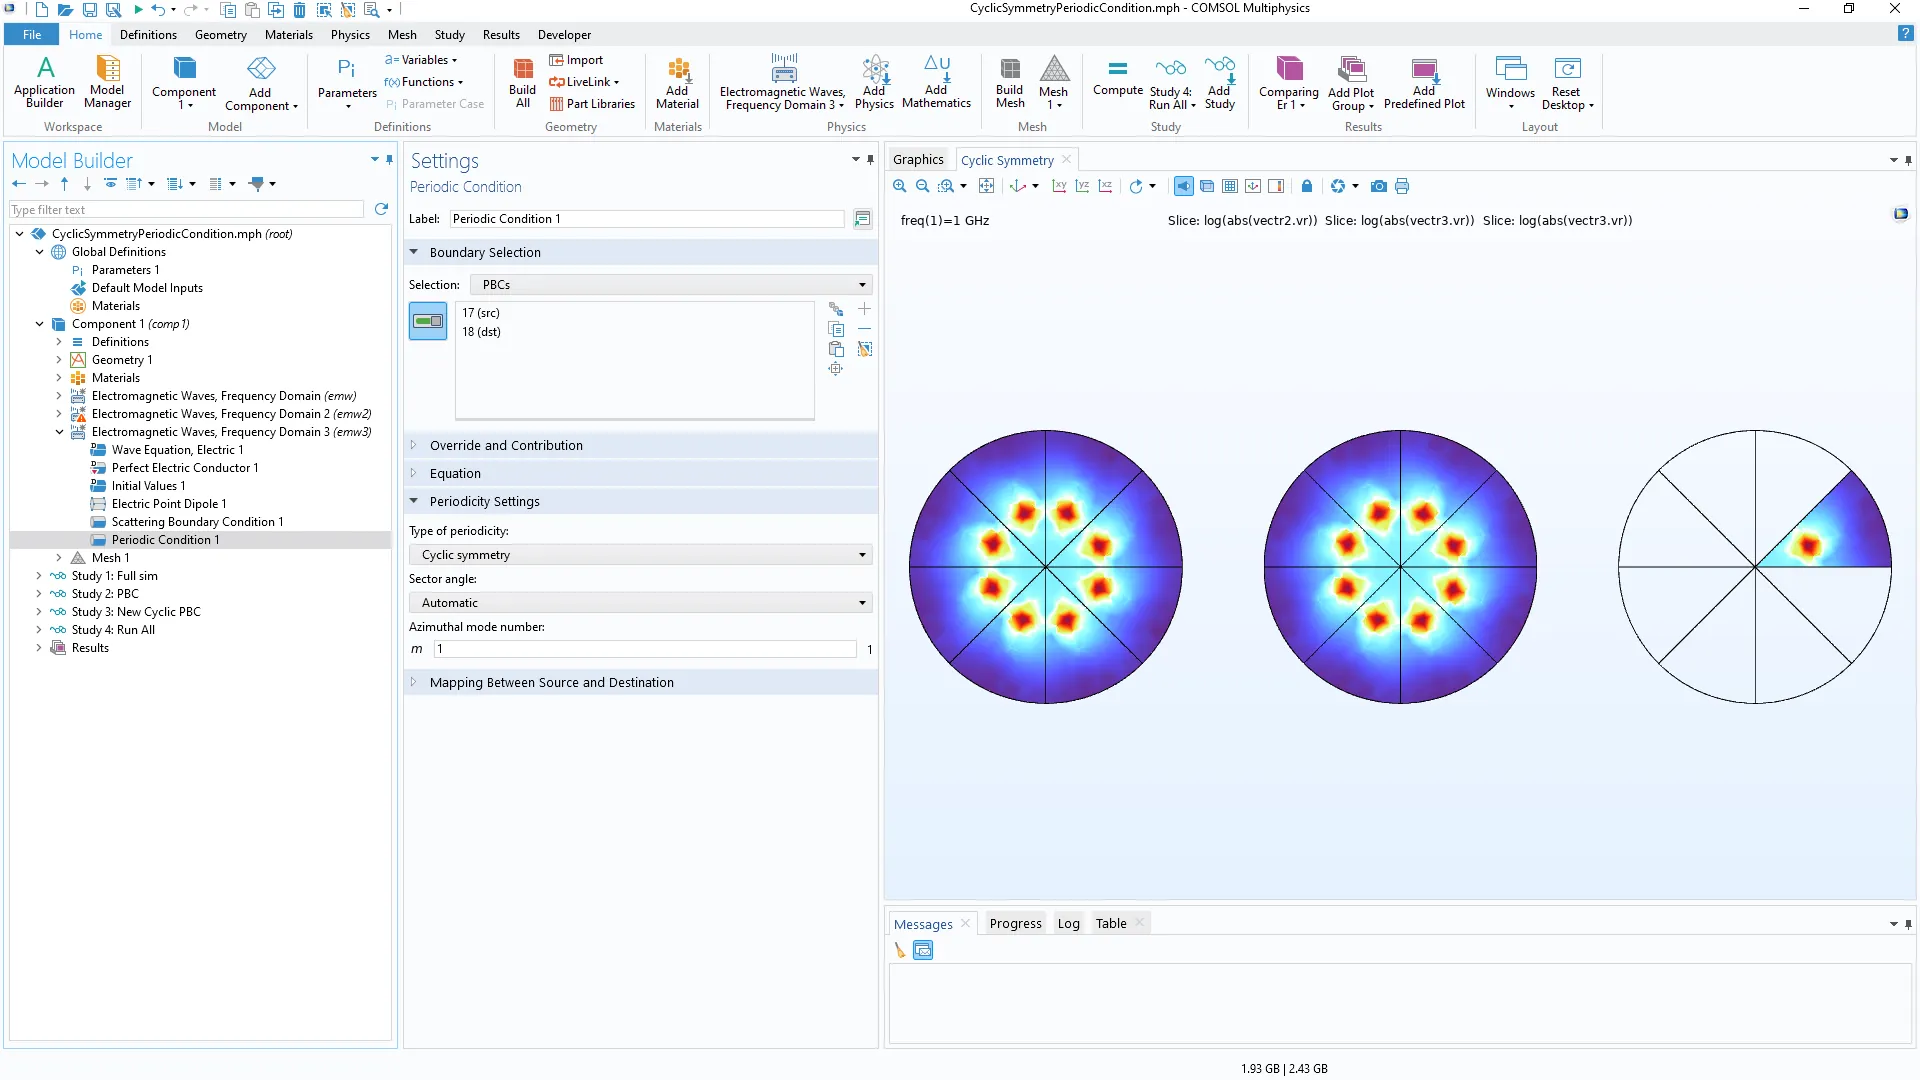Viewport: 1920px width, 1080px height.
Task: Open the Sector angle Automatic dropdown
Action: 640,603
